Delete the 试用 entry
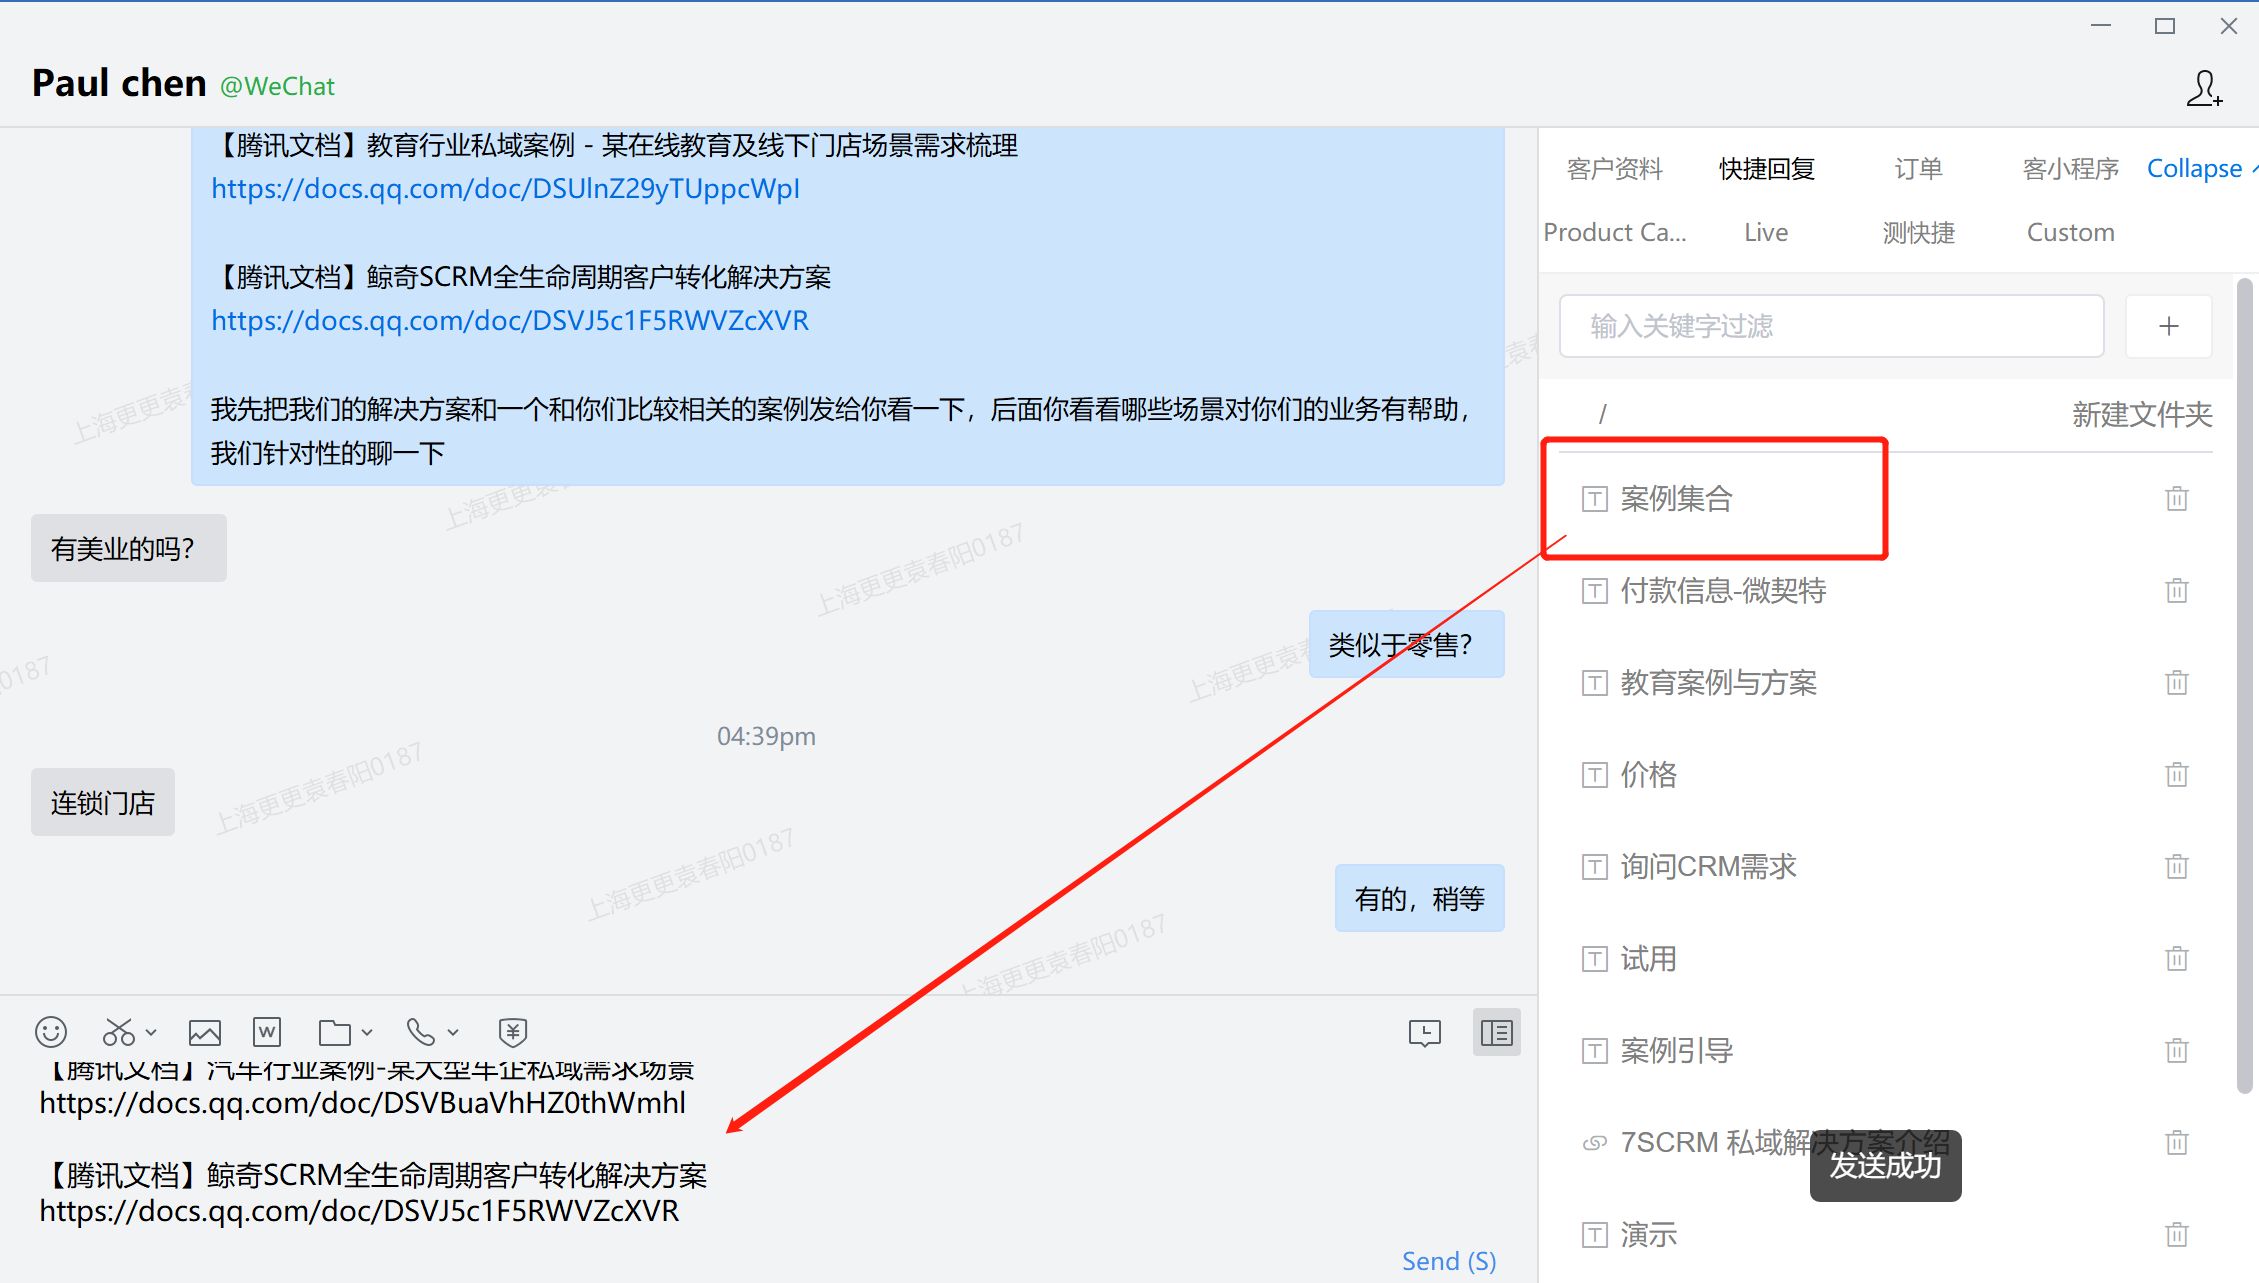This screenshot has height=1283, width=2259. click(2177, 958)
